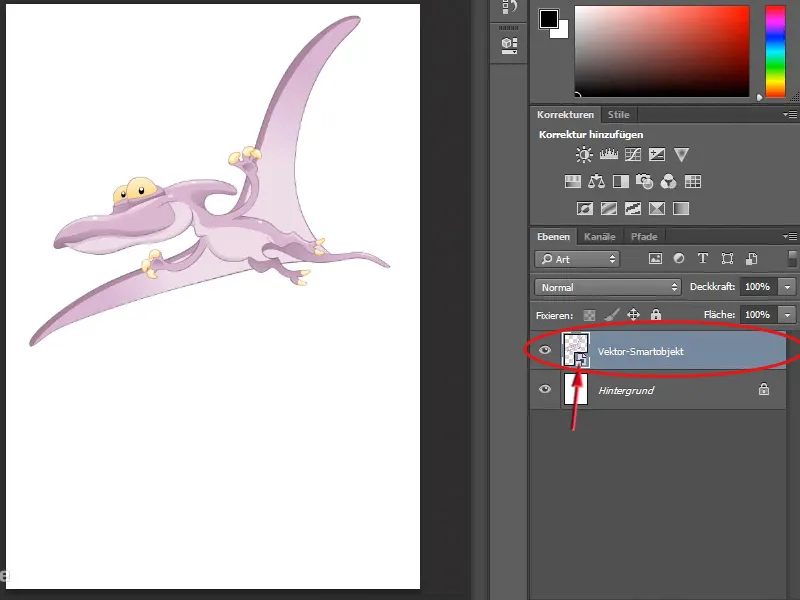Open the Normal blend mode dropdown

[x=608, y=287]
